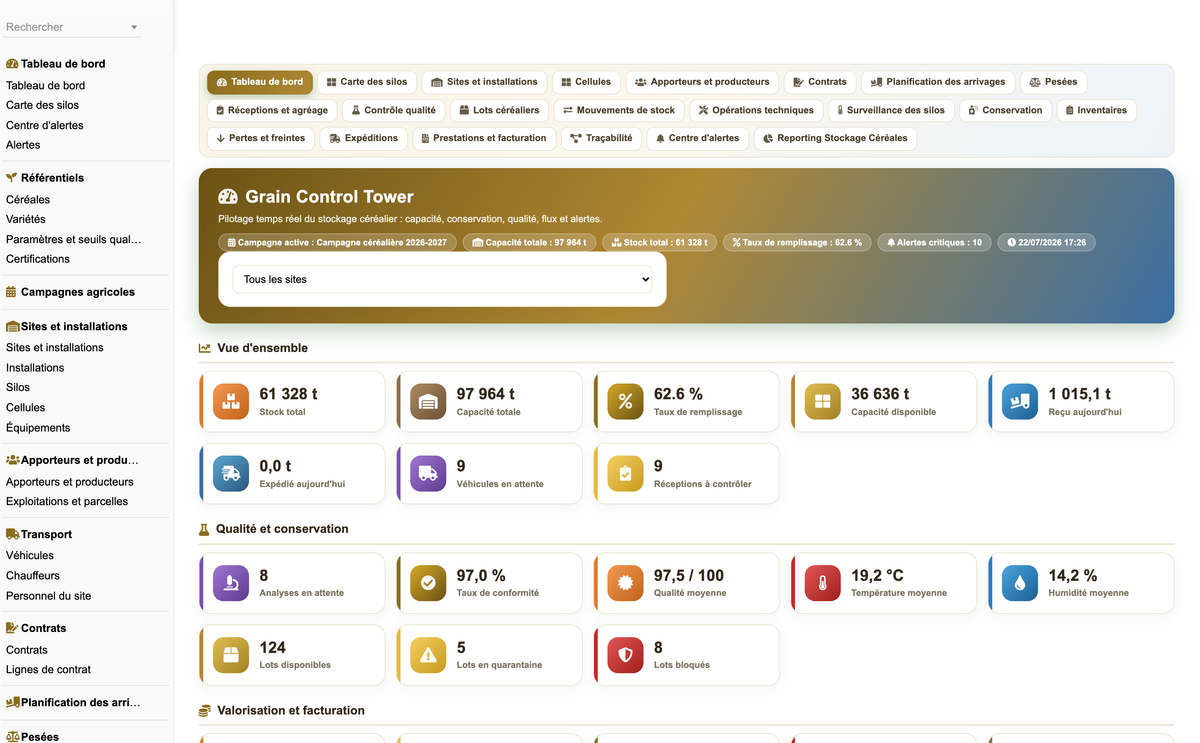Screen dimensions: 1200x743
Task: Click Personnel du site in sidebar
Action: point(48,596)
